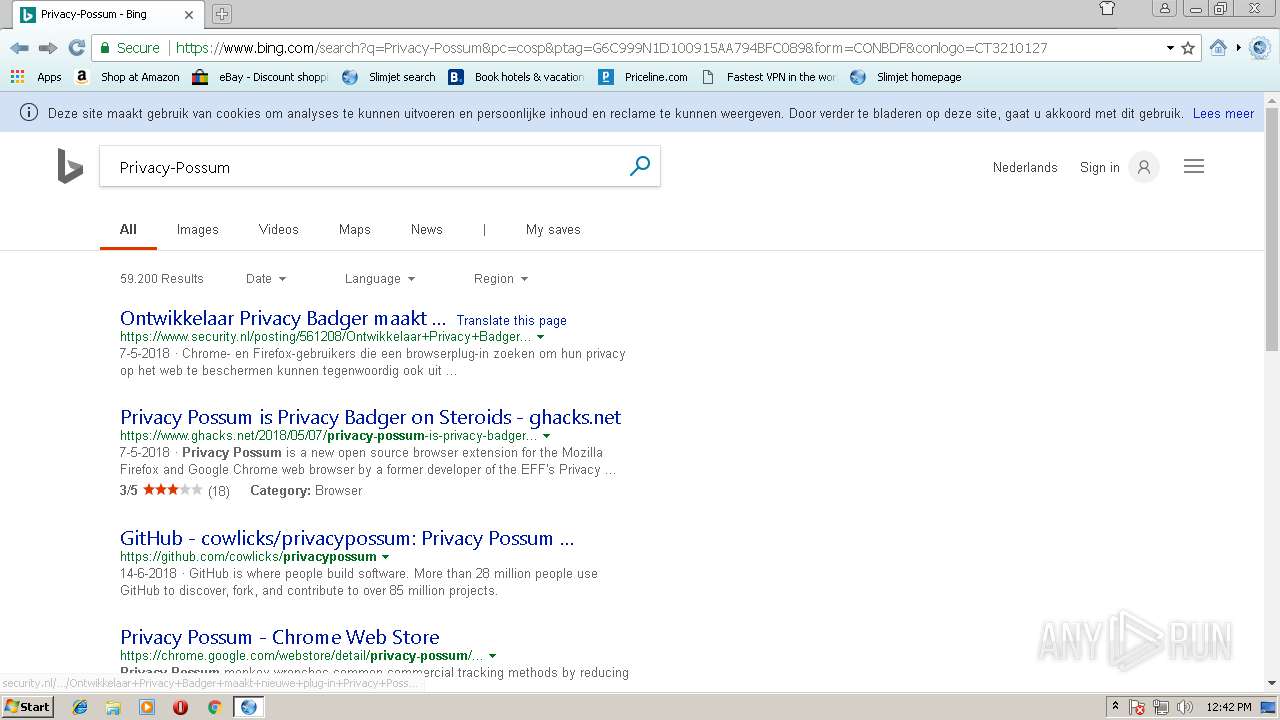The width and height of the screenshot is (1280, 720).
Task: Open the browser home page icon
Action: click(x=1218, y=48)
